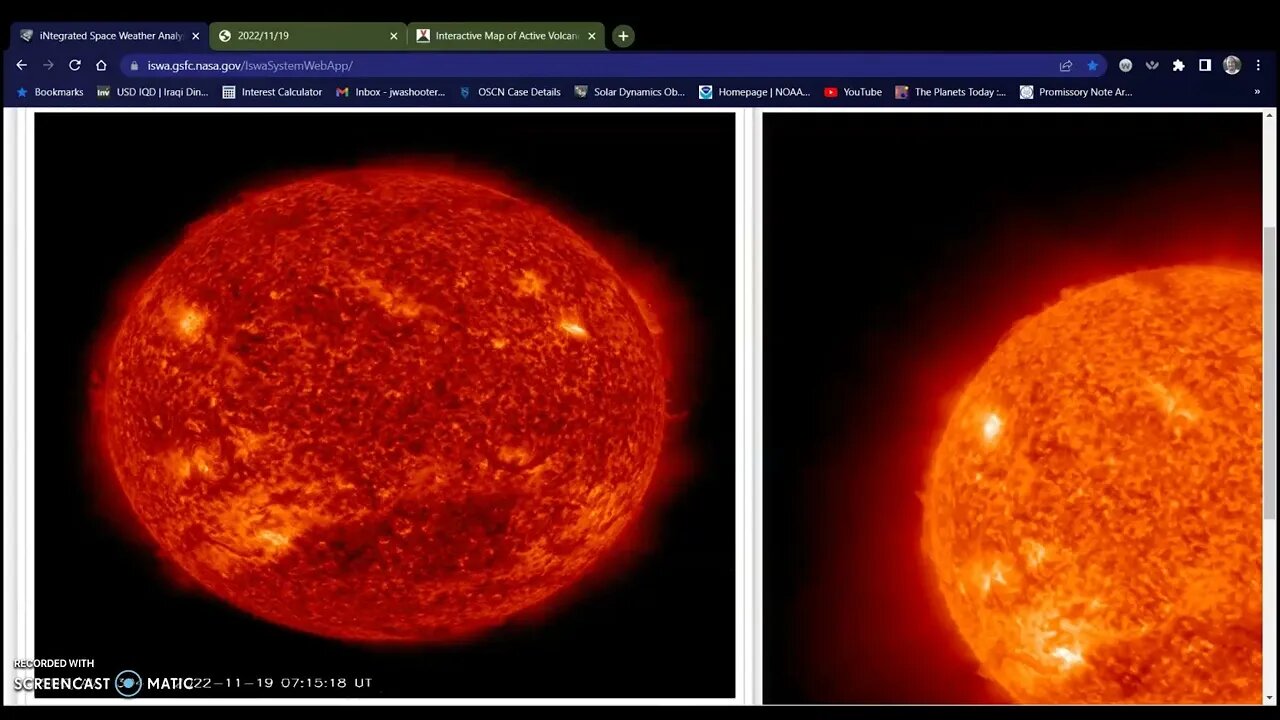View site security lock info
Image resolution: width=1280 pixels, height=720 pixels.
point(134,66)
